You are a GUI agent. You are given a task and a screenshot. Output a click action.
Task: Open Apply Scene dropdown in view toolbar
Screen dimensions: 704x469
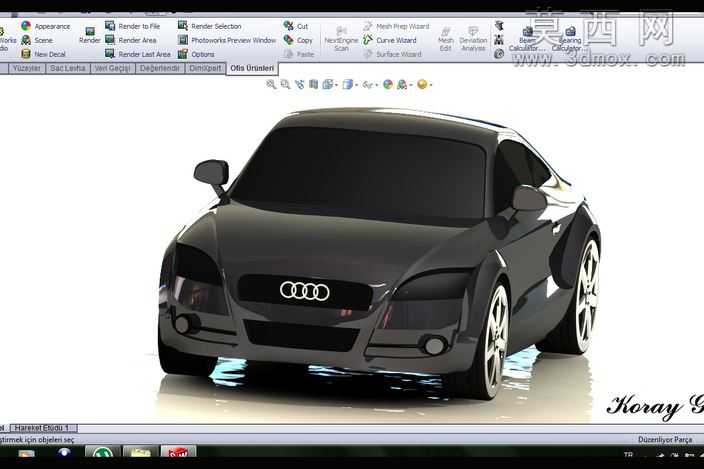coord(405,84)
